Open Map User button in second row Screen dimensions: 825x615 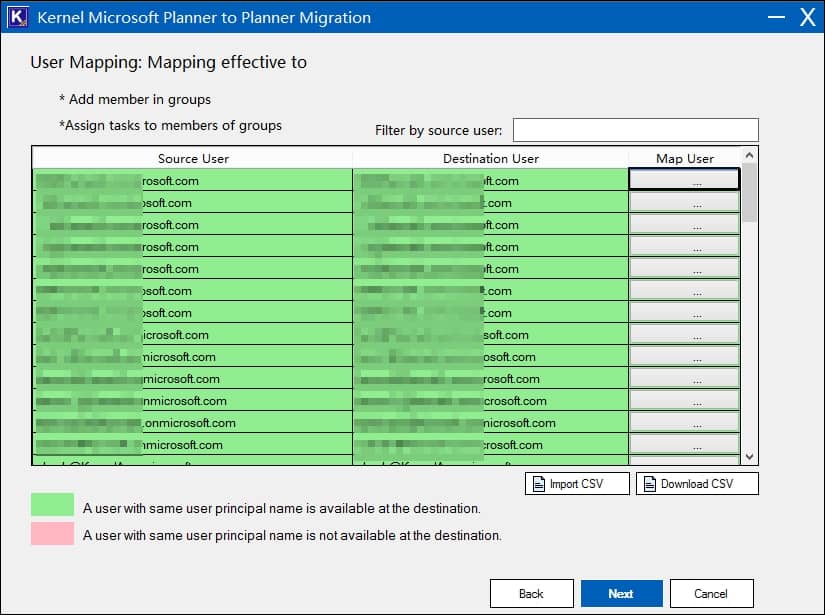685,202
